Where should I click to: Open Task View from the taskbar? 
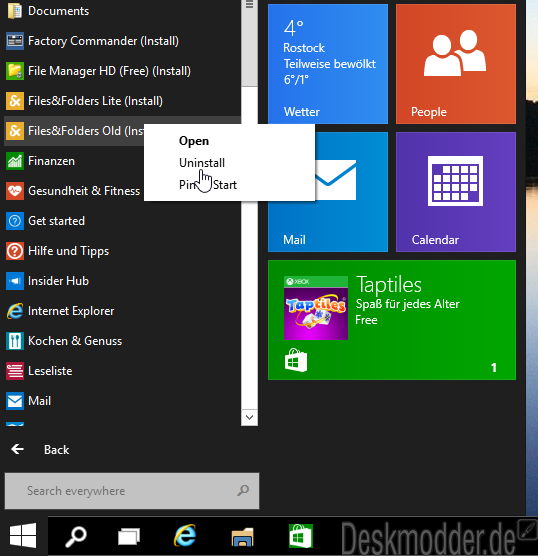click(129, 536)
